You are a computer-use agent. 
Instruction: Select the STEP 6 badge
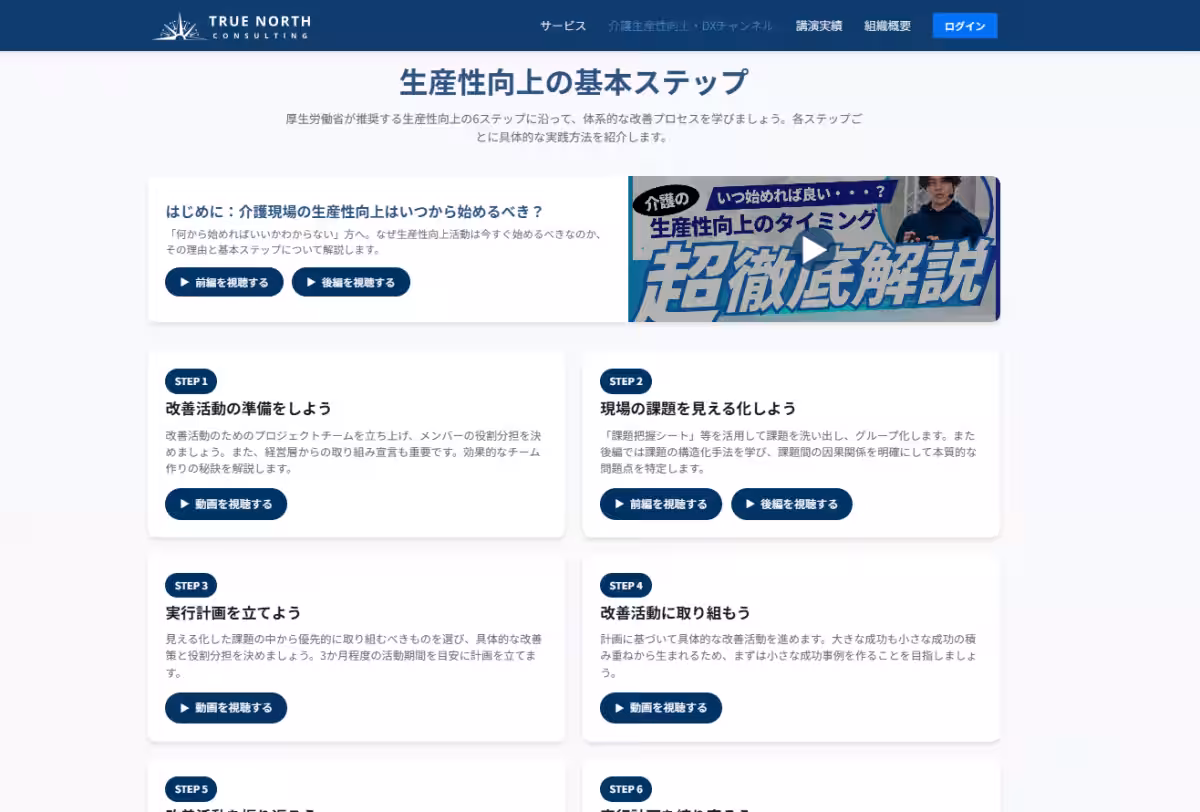[625, 789]
